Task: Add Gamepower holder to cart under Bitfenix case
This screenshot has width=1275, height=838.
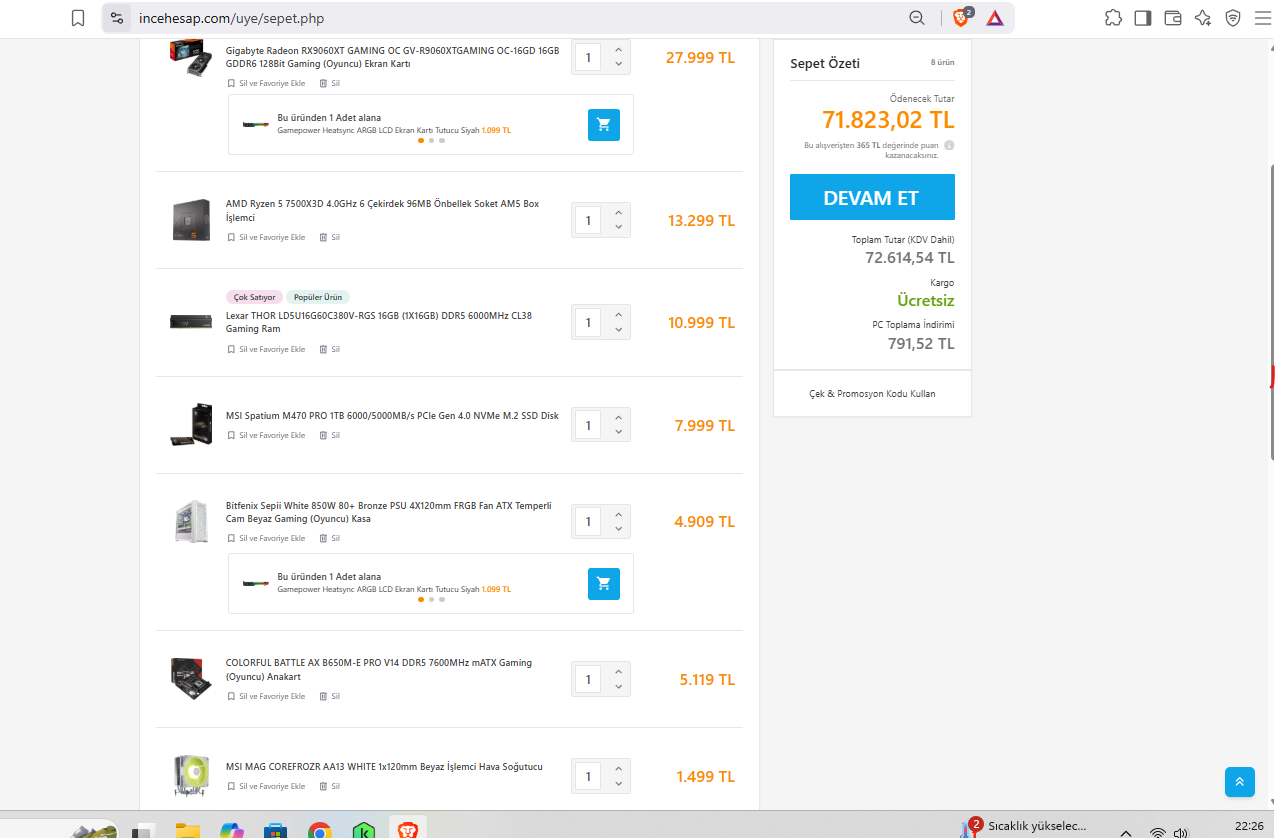Action: pyautogui.click(x=603, y=584)
